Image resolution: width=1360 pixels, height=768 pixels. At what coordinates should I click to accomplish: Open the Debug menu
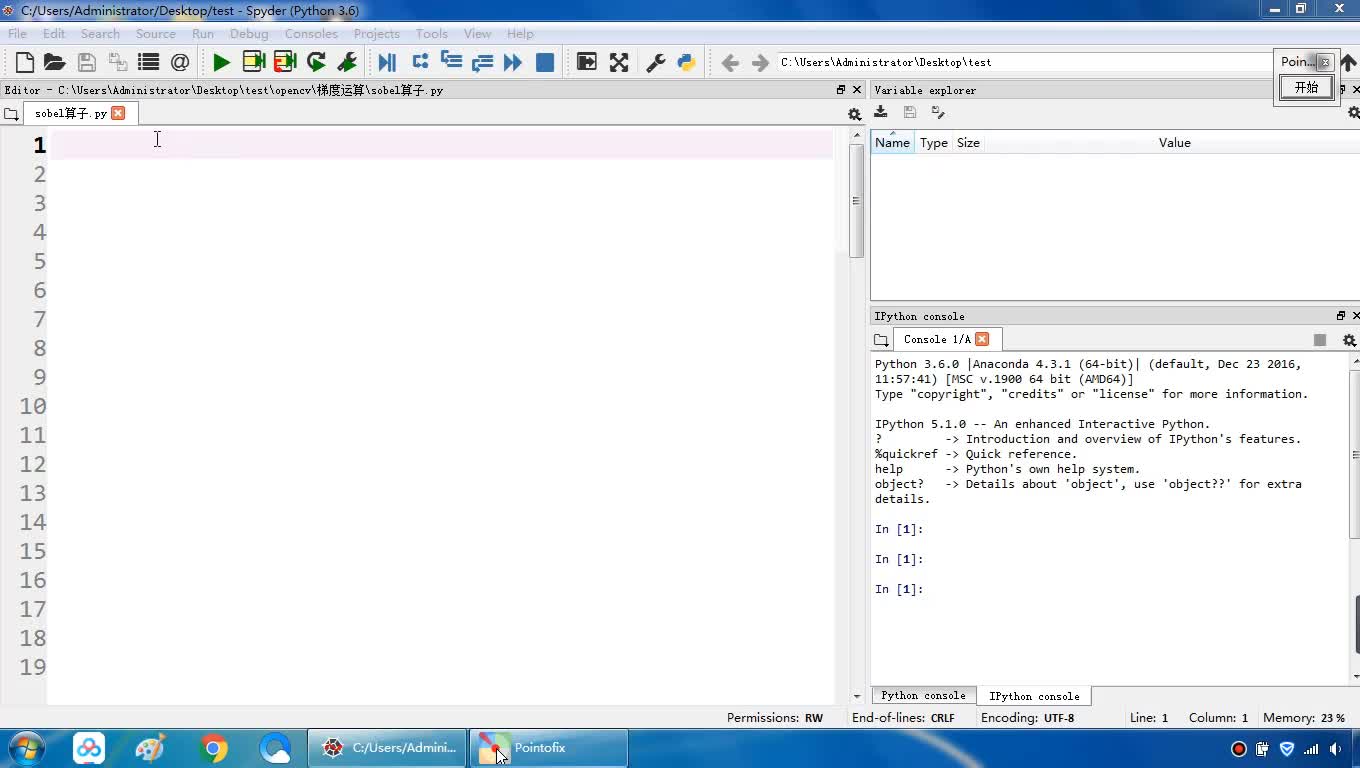tap(249, 34)
